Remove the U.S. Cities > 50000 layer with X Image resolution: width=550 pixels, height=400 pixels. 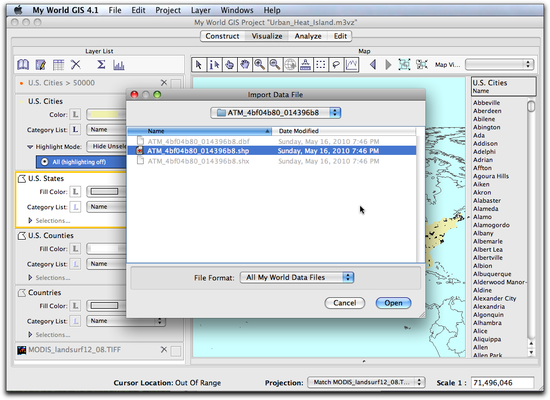pyautogui.click(x=163, y=83)
